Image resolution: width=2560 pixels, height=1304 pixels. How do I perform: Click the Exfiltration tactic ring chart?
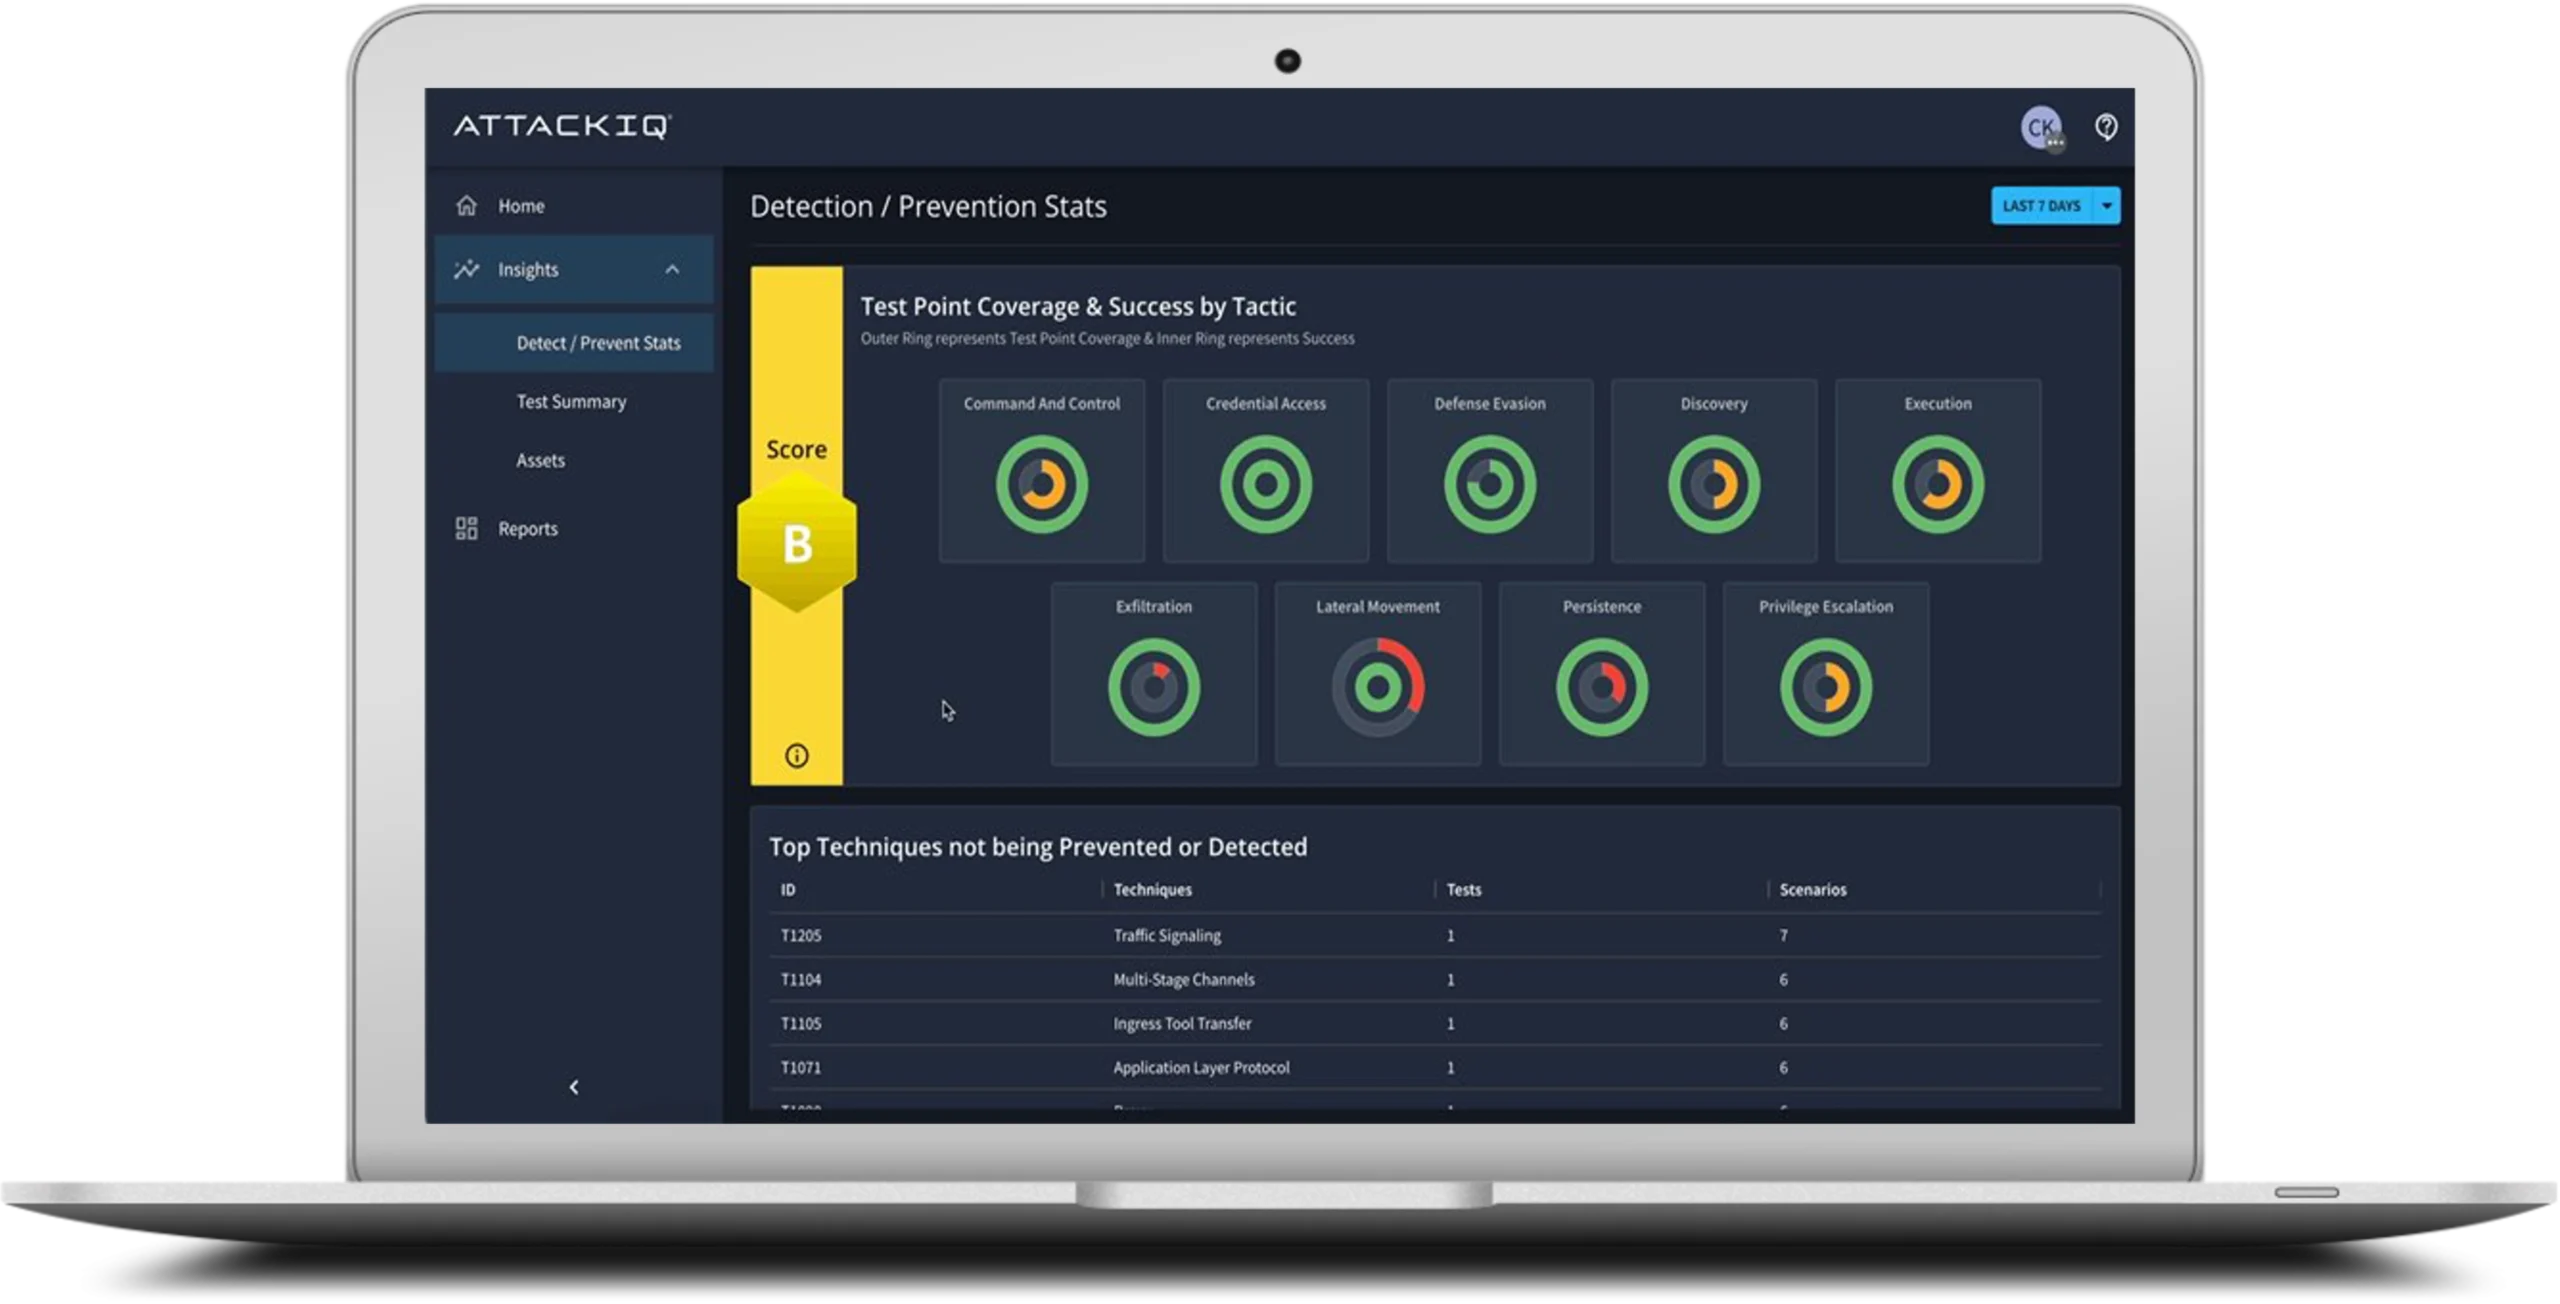[x=1154, y=687]
